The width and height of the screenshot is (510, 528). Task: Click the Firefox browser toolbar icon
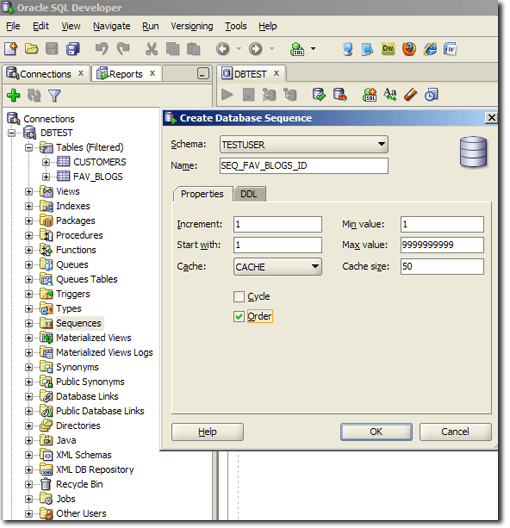(x=409, y=49)
